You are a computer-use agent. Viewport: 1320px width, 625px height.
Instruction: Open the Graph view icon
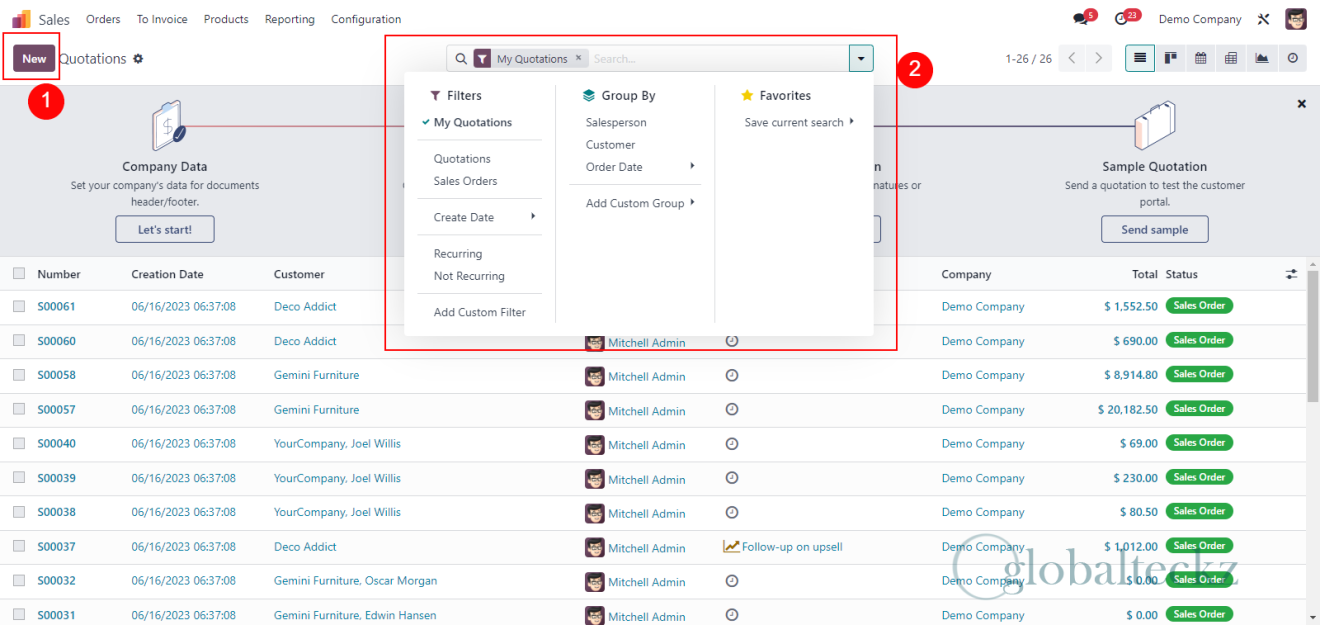[1262, 58]
